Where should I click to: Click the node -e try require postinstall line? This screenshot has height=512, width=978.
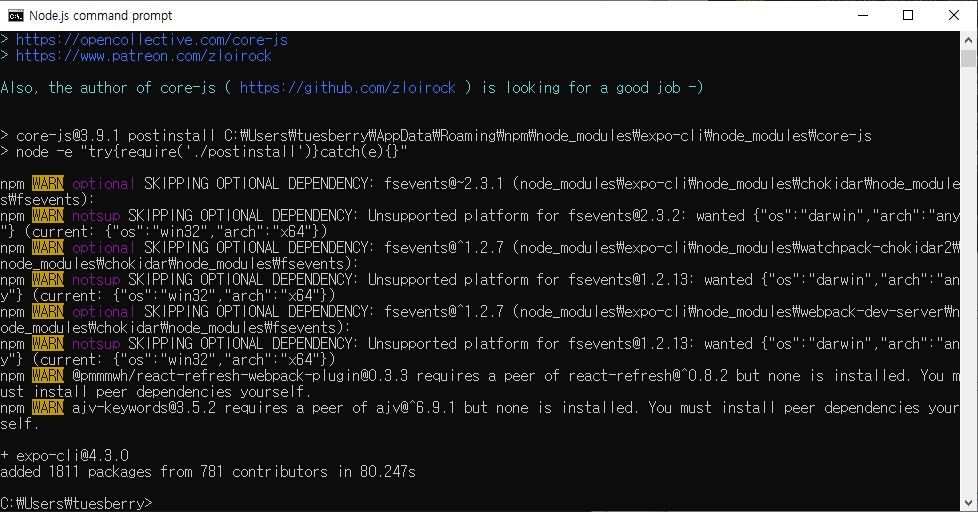coord(203,152)
